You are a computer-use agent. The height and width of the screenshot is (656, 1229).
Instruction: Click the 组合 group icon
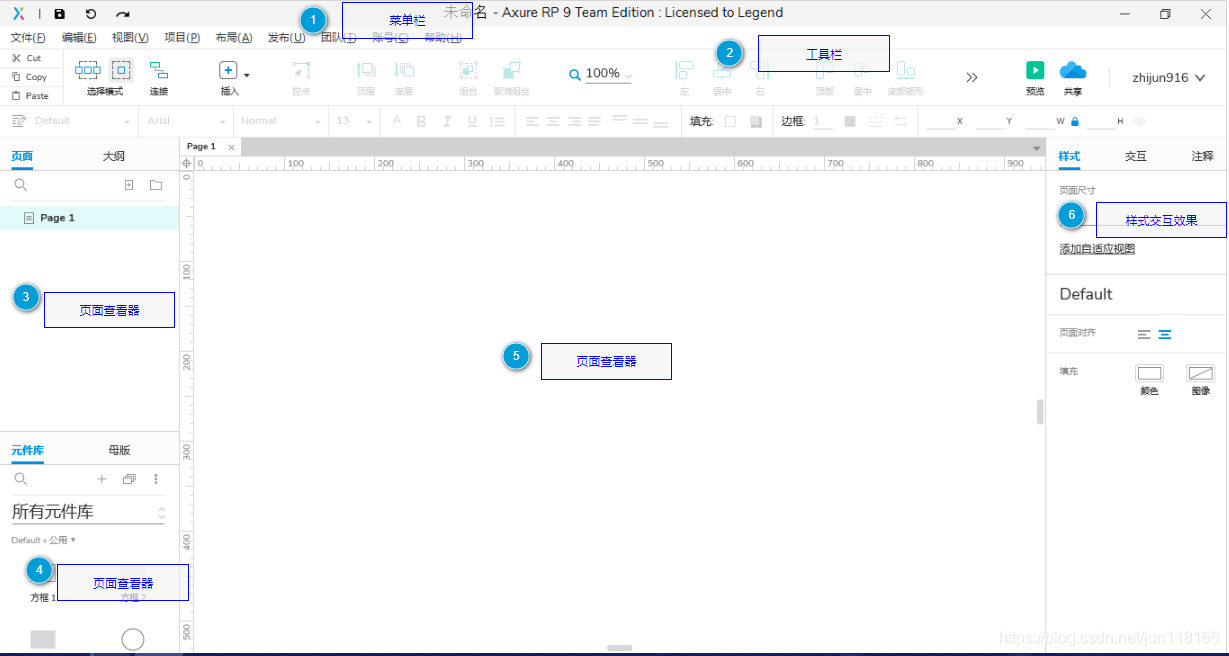pos(468,71)
